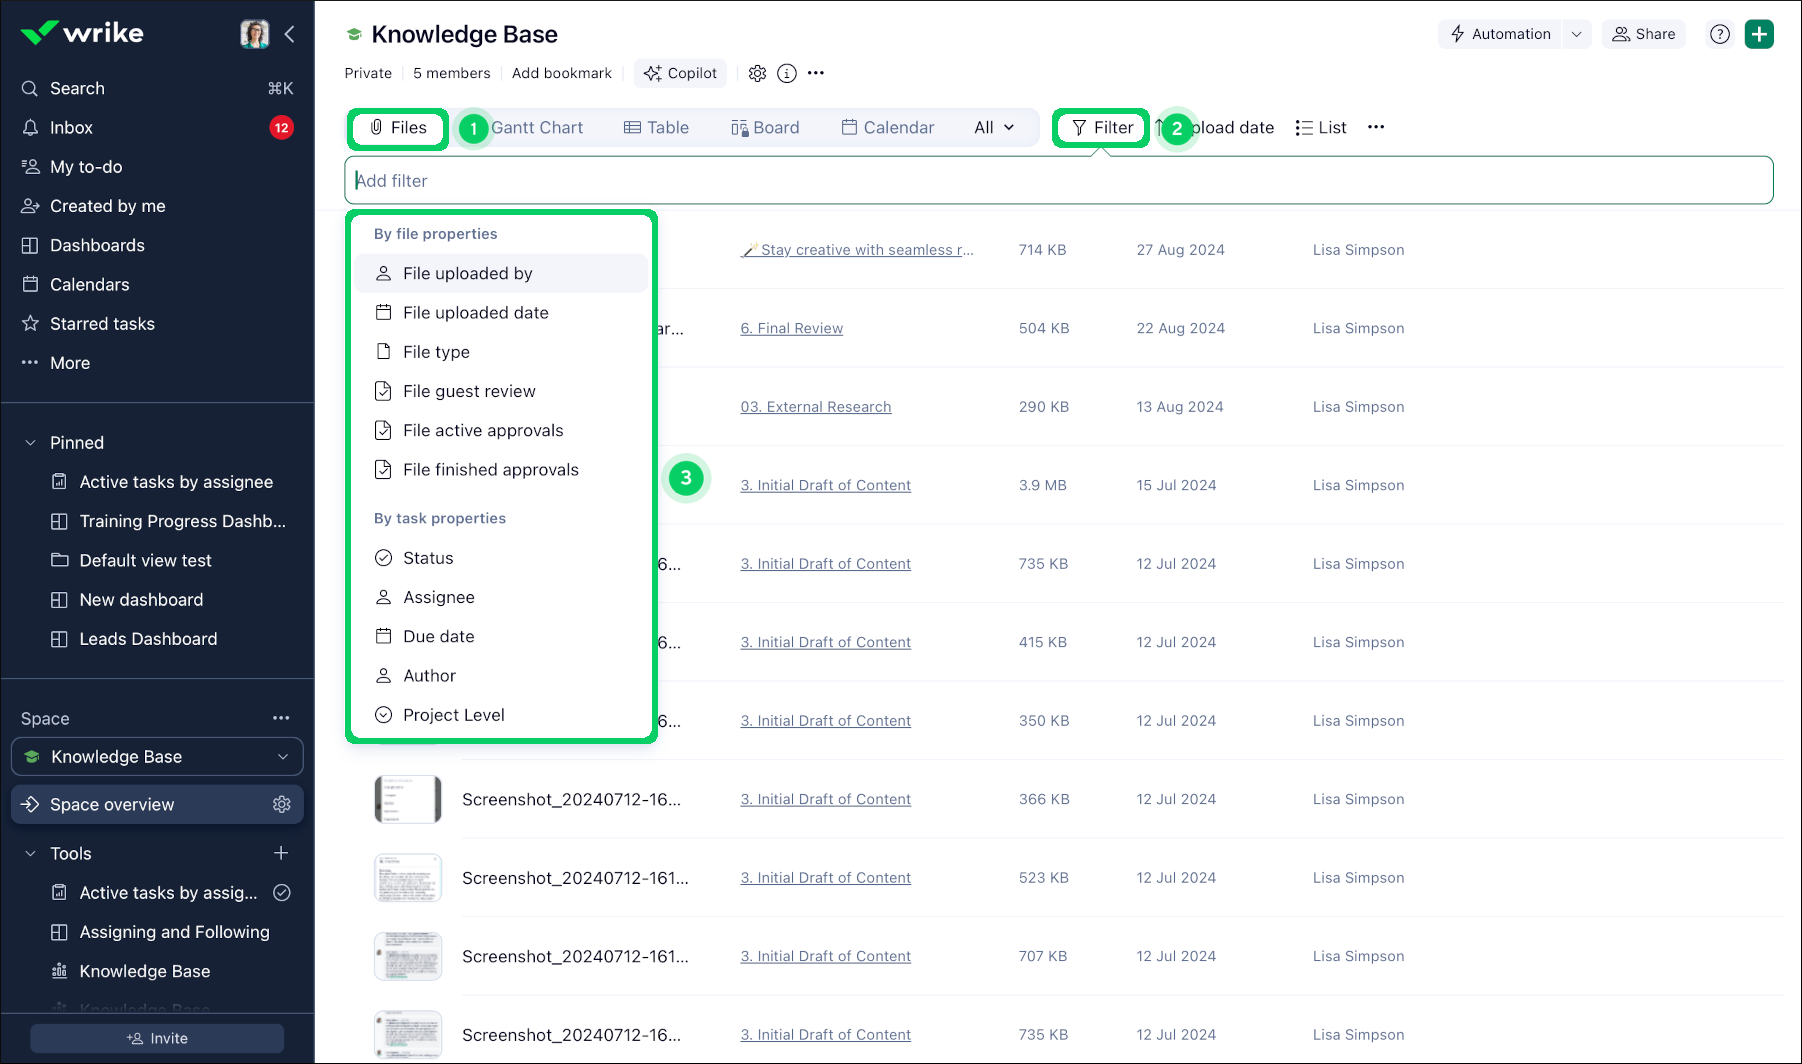Open the Space section three-dot menu
Image resolution: width=1802 pixels, height=1064 pixels.
[281, 718]
